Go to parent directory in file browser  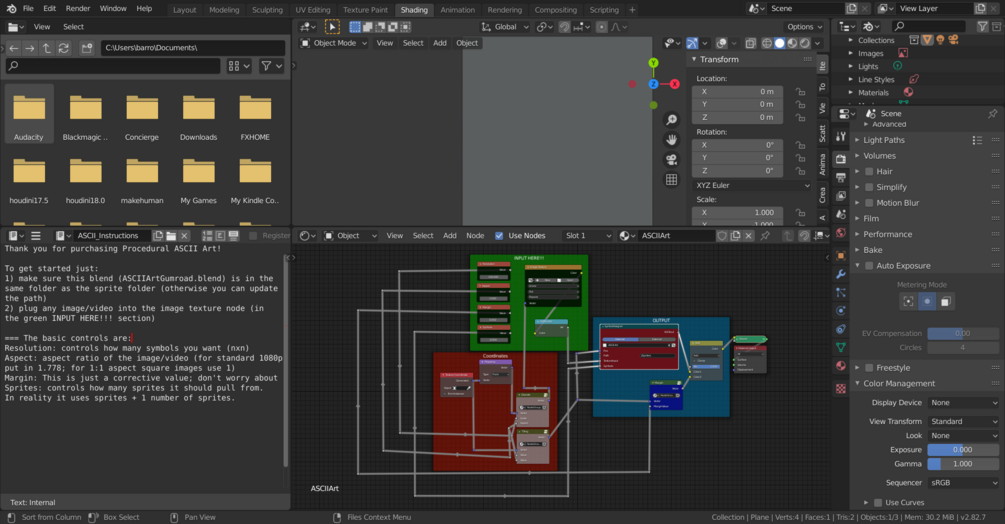coord(47,48)
